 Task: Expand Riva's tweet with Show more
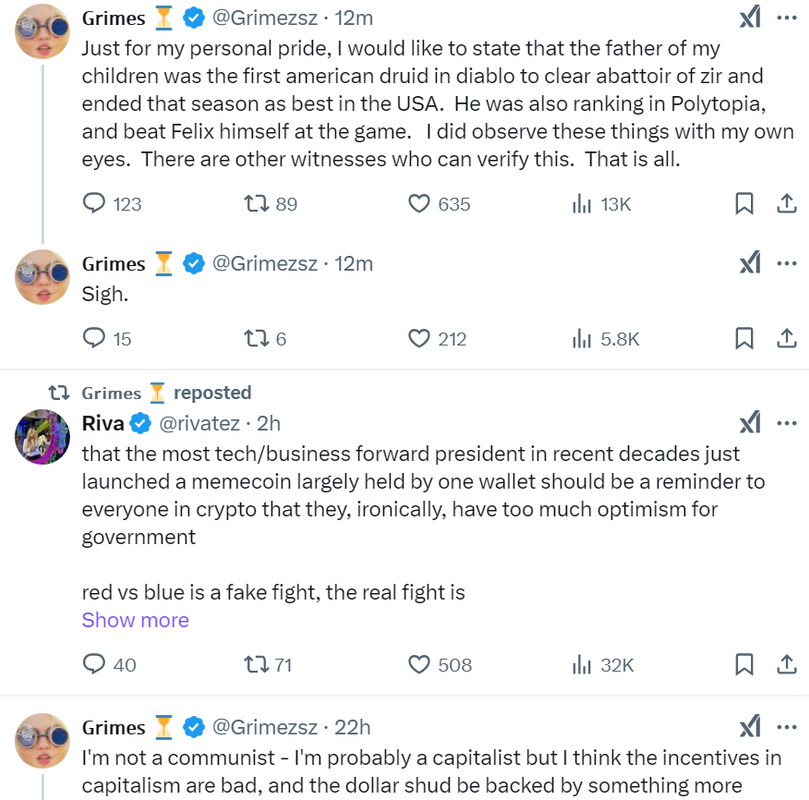point(135,619)
